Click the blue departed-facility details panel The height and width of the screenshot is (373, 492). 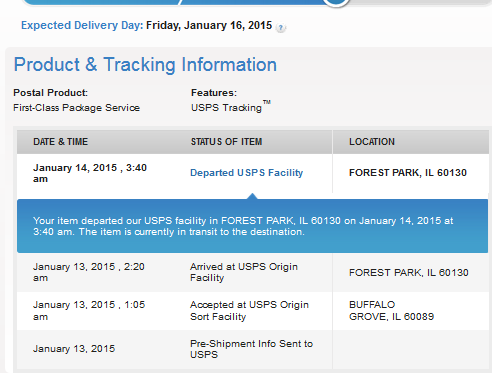252,226
